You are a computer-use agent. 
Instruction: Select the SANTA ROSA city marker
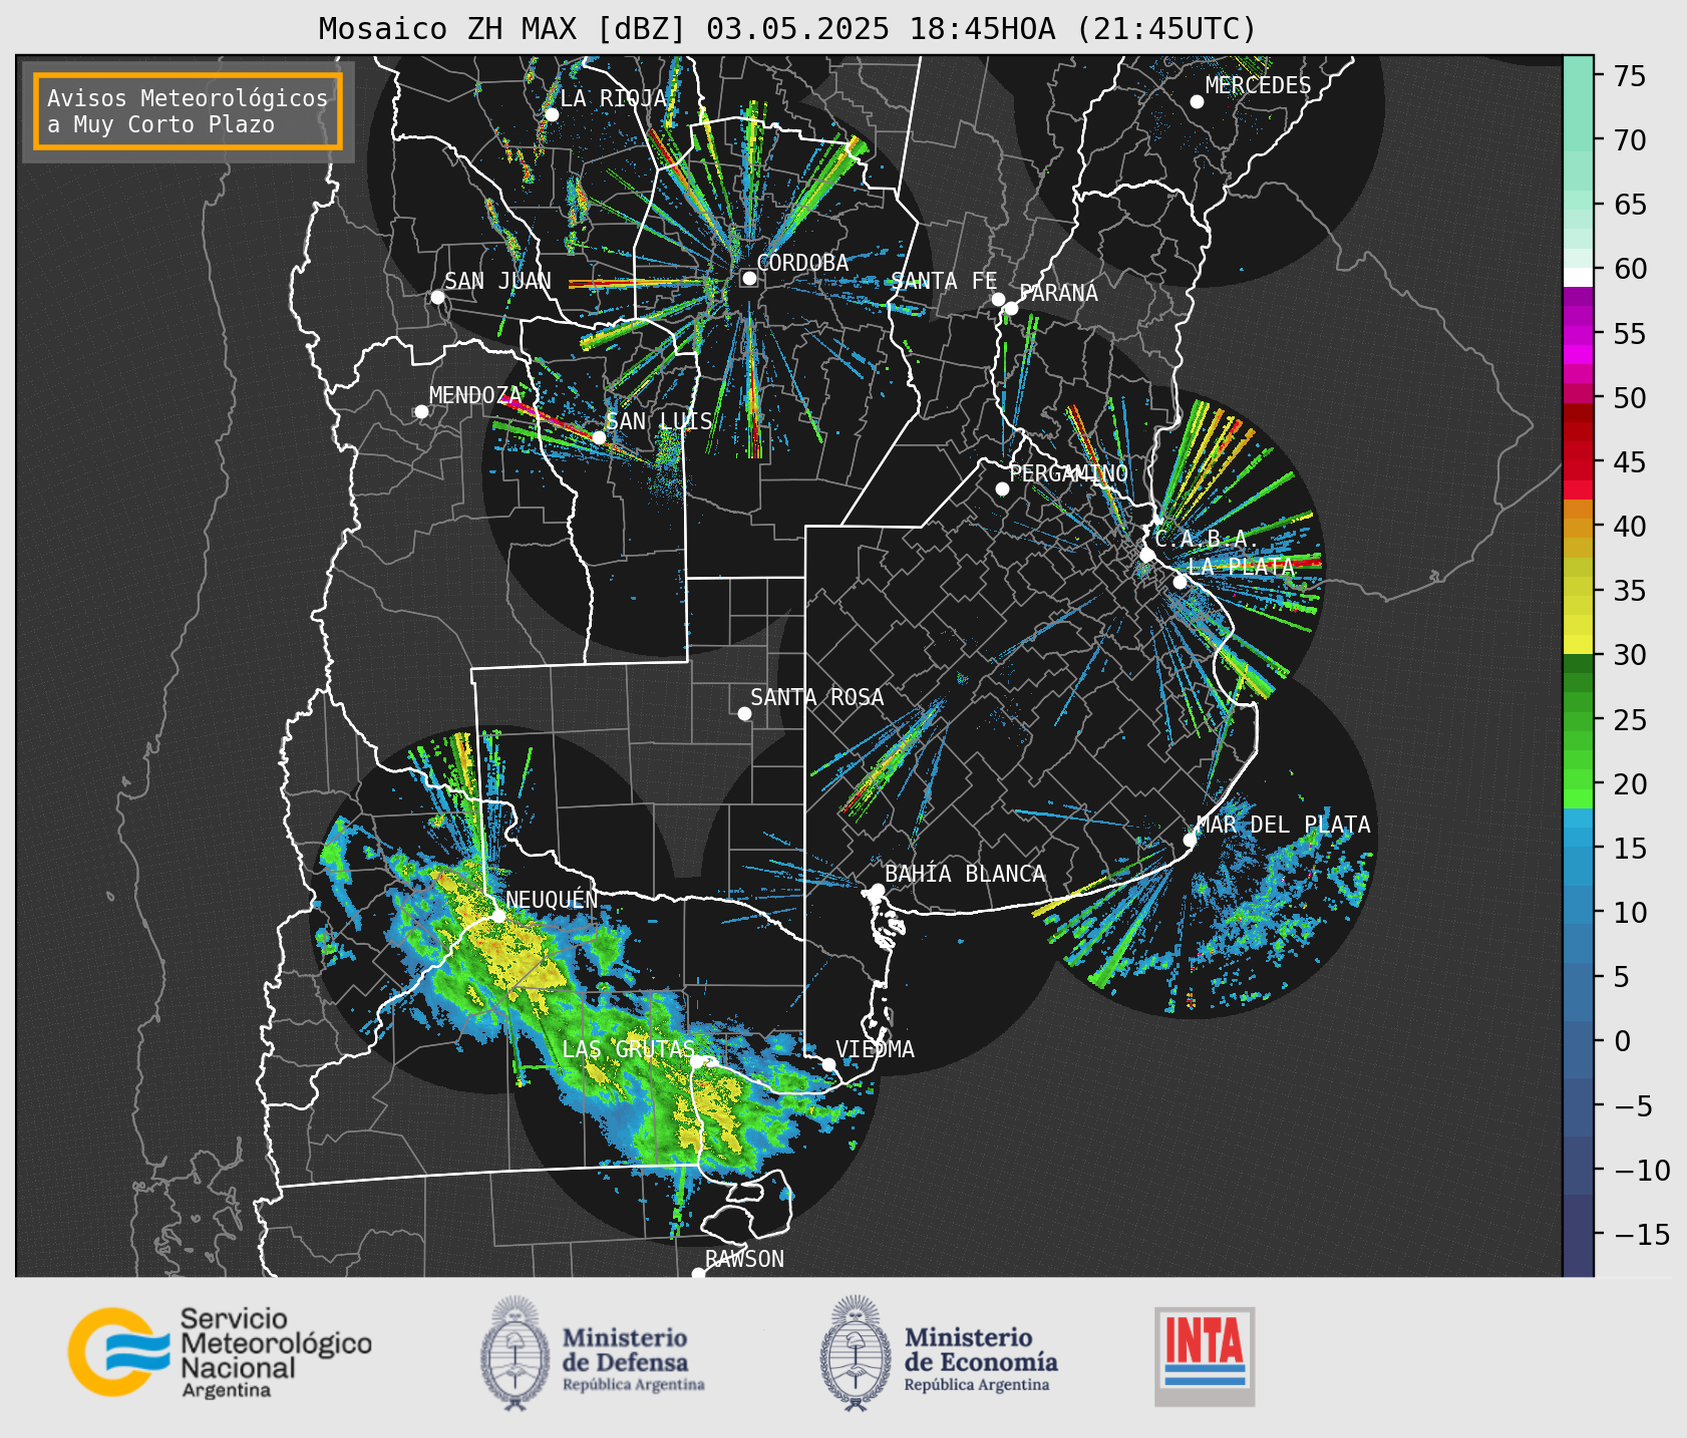coord(744,713)
